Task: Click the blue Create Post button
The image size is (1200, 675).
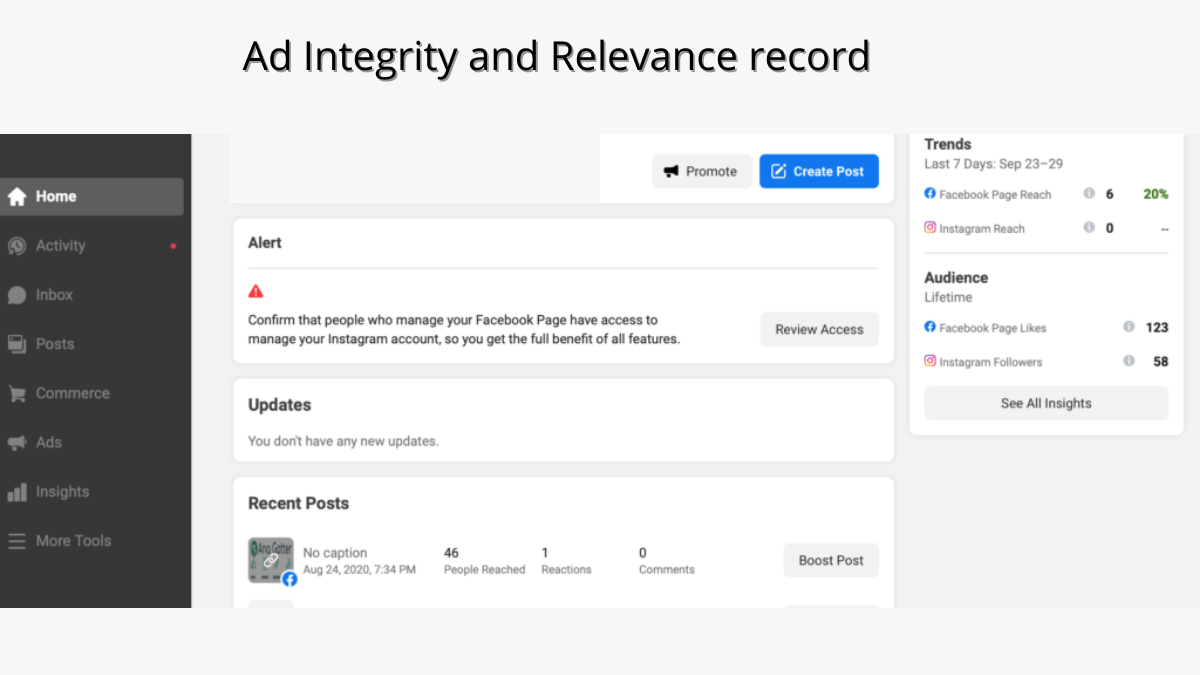Action: tap(819, 171)
